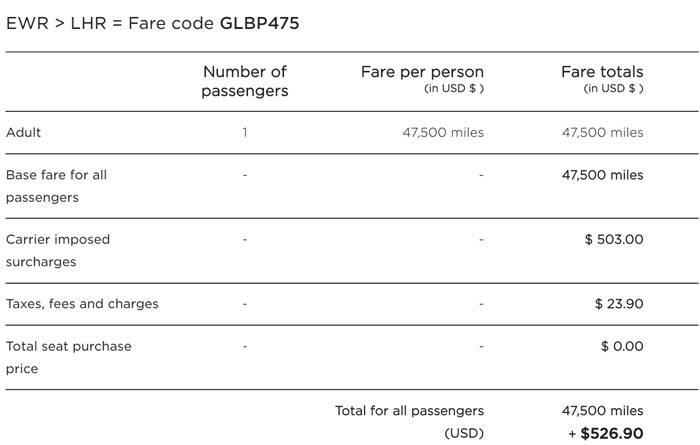Click the grand total miles value
This screenshot has height=445, width=700.
coord(602,411)
